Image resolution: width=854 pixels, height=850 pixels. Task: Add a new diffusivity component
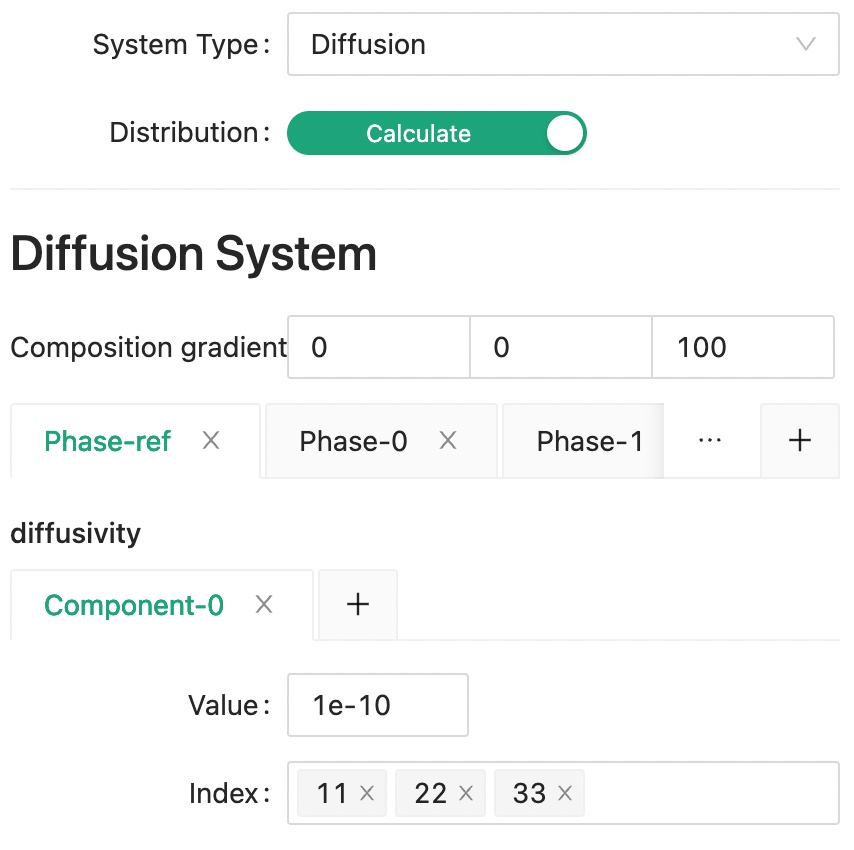(358, 605)
